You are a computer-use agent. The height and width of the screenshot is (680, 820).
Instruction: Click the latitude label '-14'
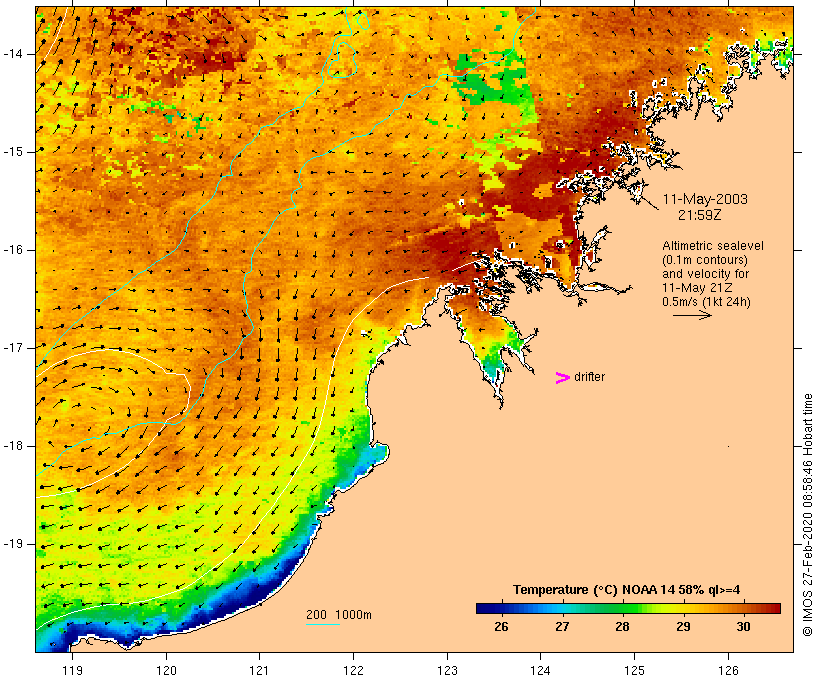pyautogui.click(x=13, y=54)
